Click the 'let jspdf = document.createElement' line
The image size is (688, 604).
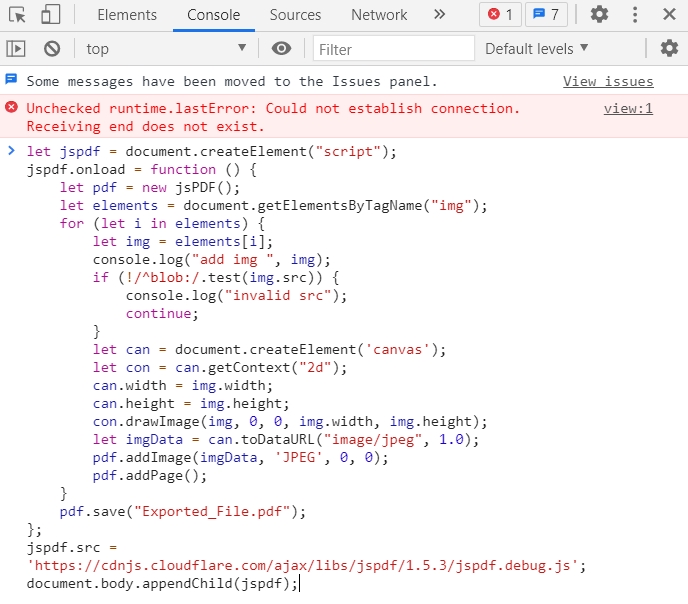point(211,152)
